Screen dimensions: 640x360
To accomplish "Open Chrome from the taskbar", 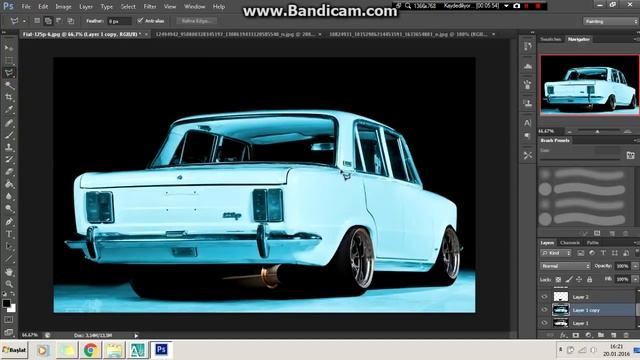I will [x=91, y=350].
